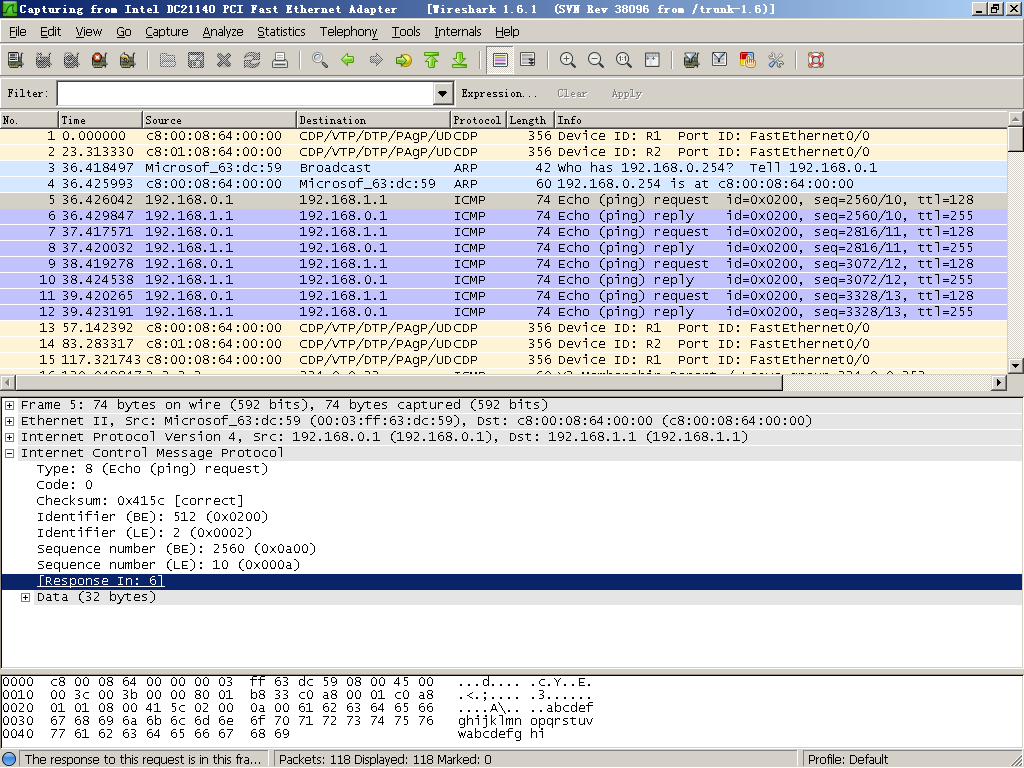Open the list of capture interfaces
The height and width of the screenshot is (768, 1024).
point(16,61)
